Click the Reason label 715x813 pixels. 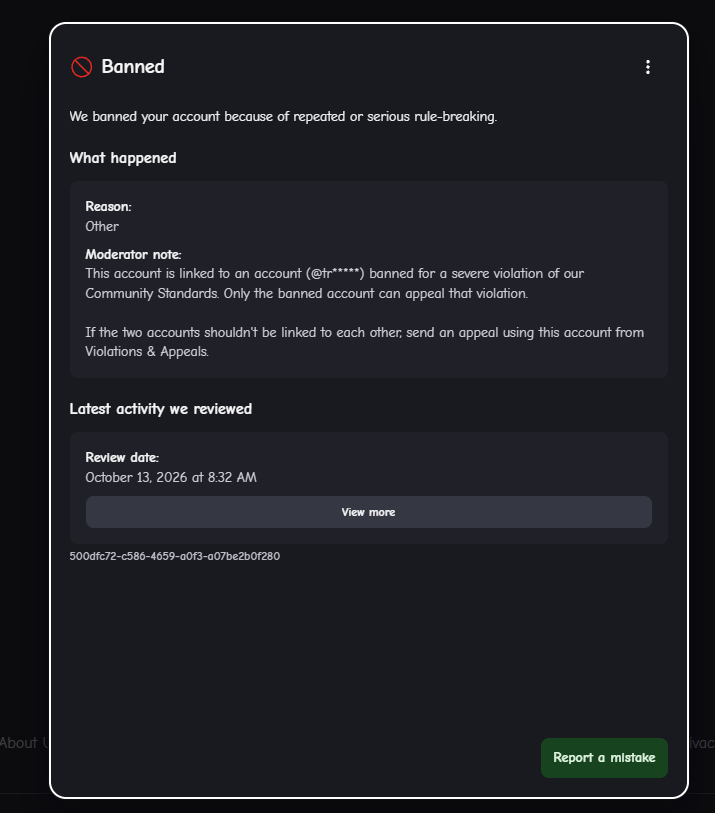tap(108, 206)
